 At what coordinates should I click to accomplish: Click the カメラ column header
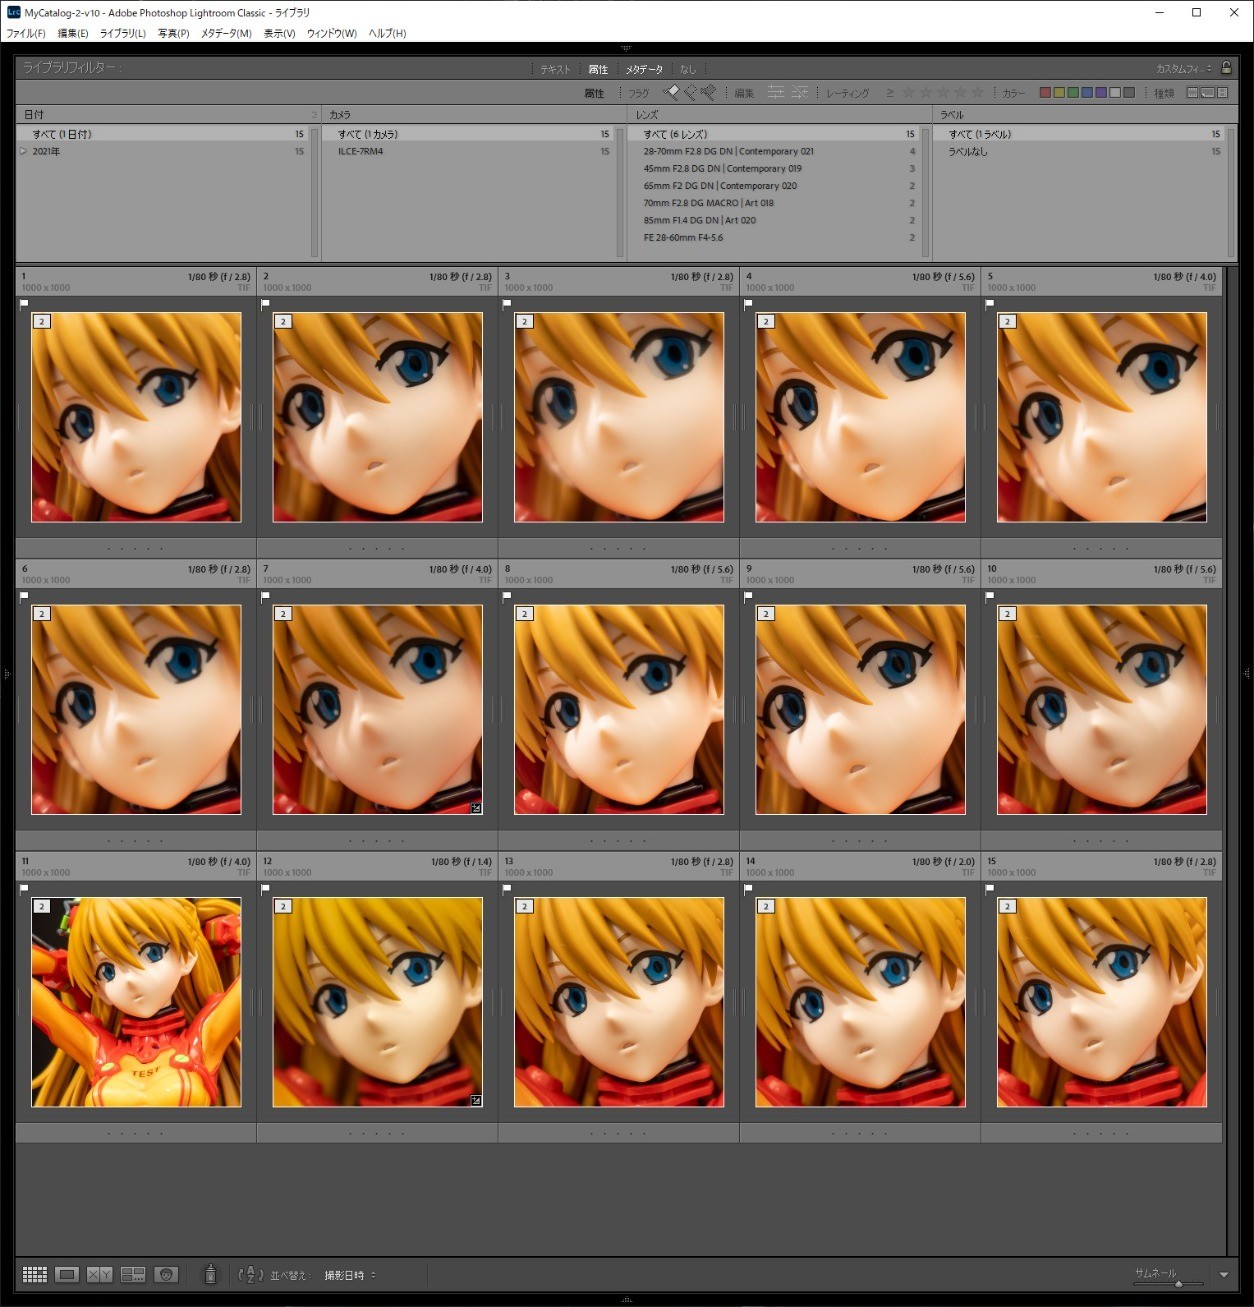coord(472,115)
